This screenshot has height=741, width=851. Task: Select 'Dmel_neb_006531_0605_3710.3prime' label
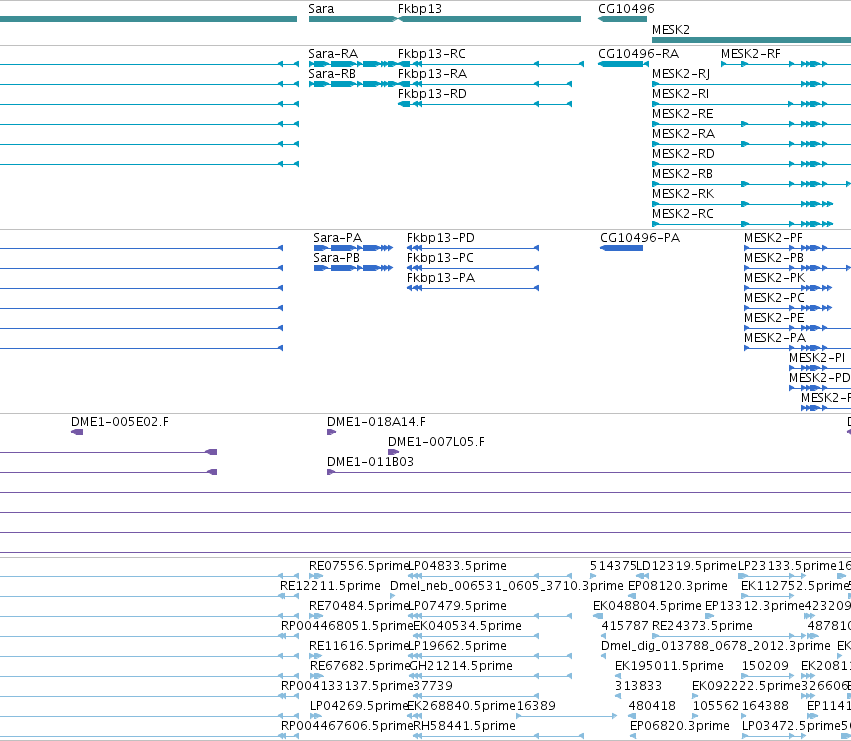click(507, 586)
